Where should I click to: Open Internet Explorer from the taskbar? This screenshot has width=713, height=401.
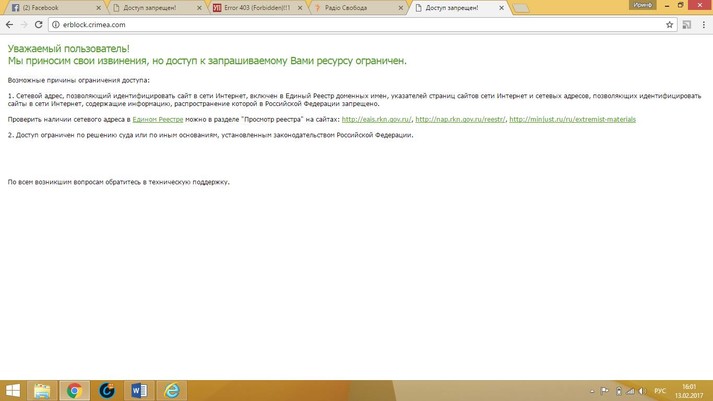171,390
